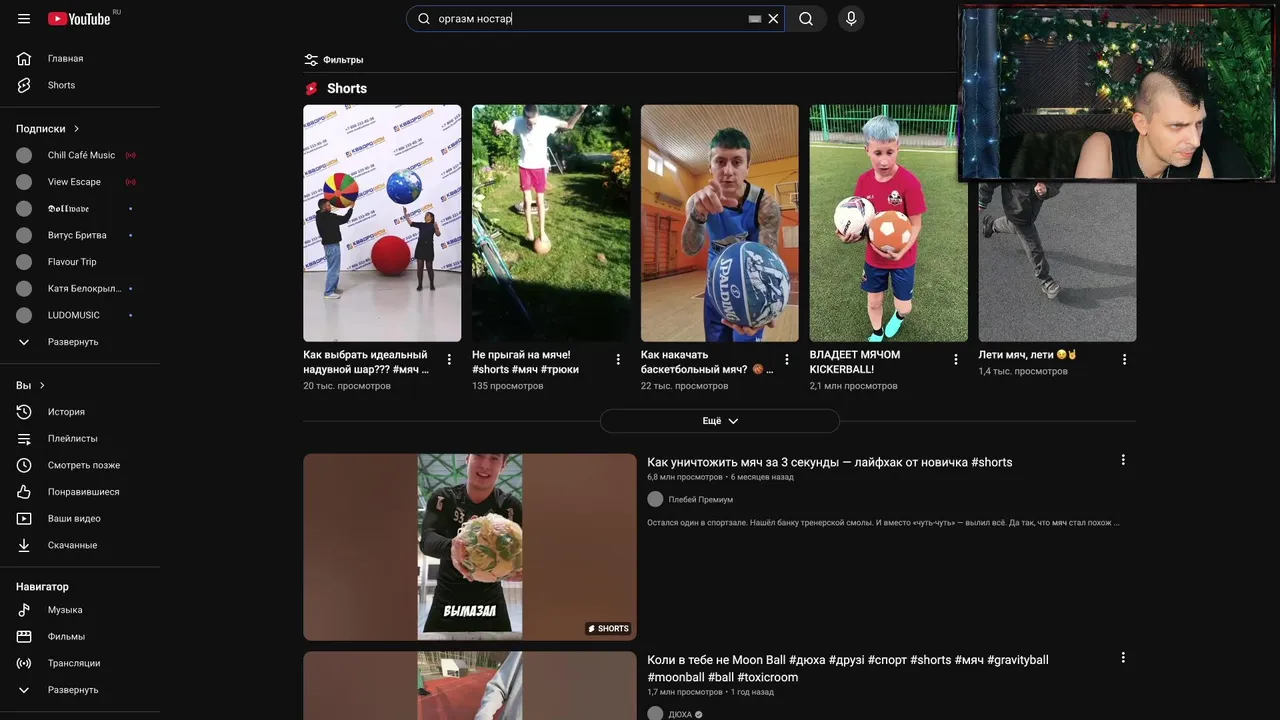
Task: Play 'Лети мяч, лети' short thumbnail
Action: (x=1057, y=262)
